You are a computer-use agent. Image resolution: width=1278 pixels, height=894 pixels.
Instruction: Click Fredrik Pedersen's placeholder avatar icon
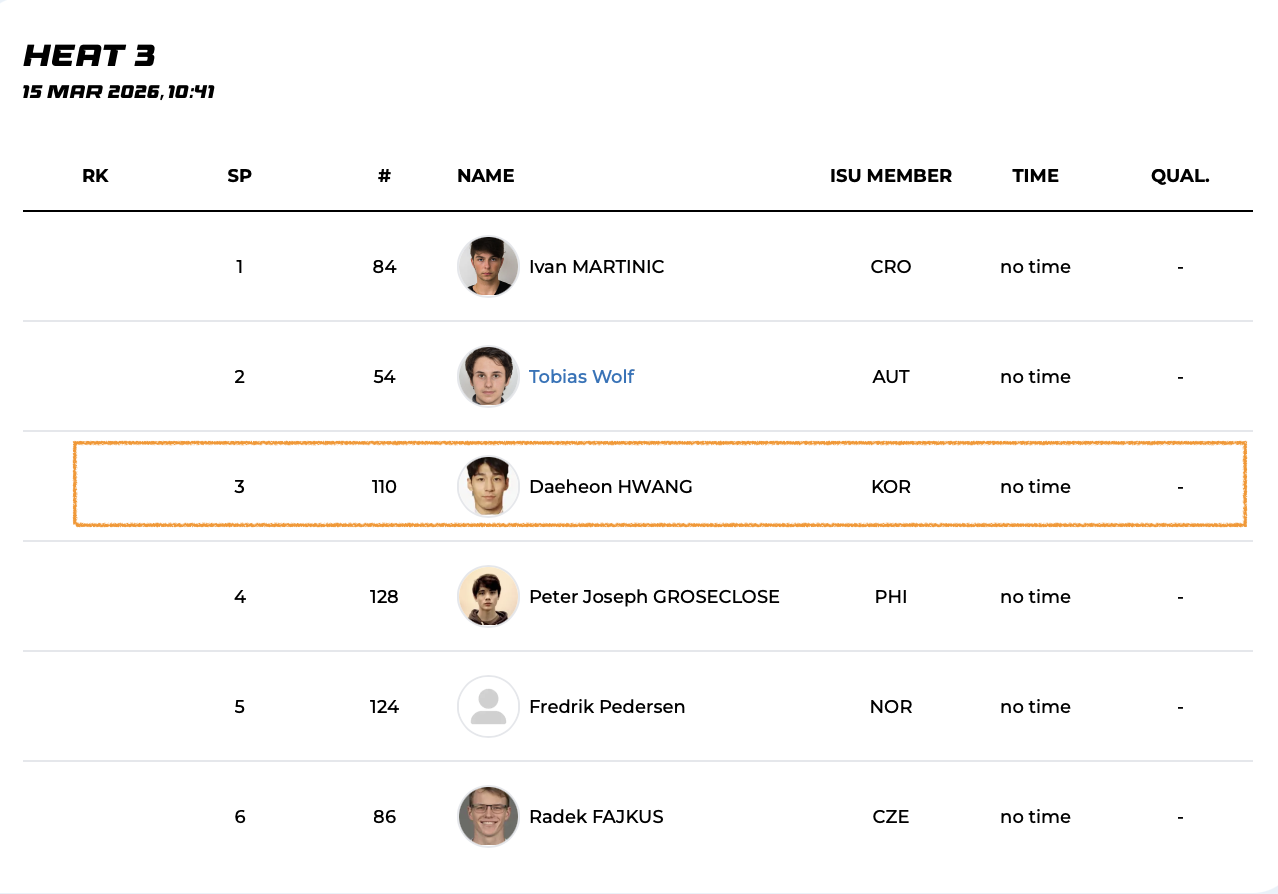[x=488, y=707]
